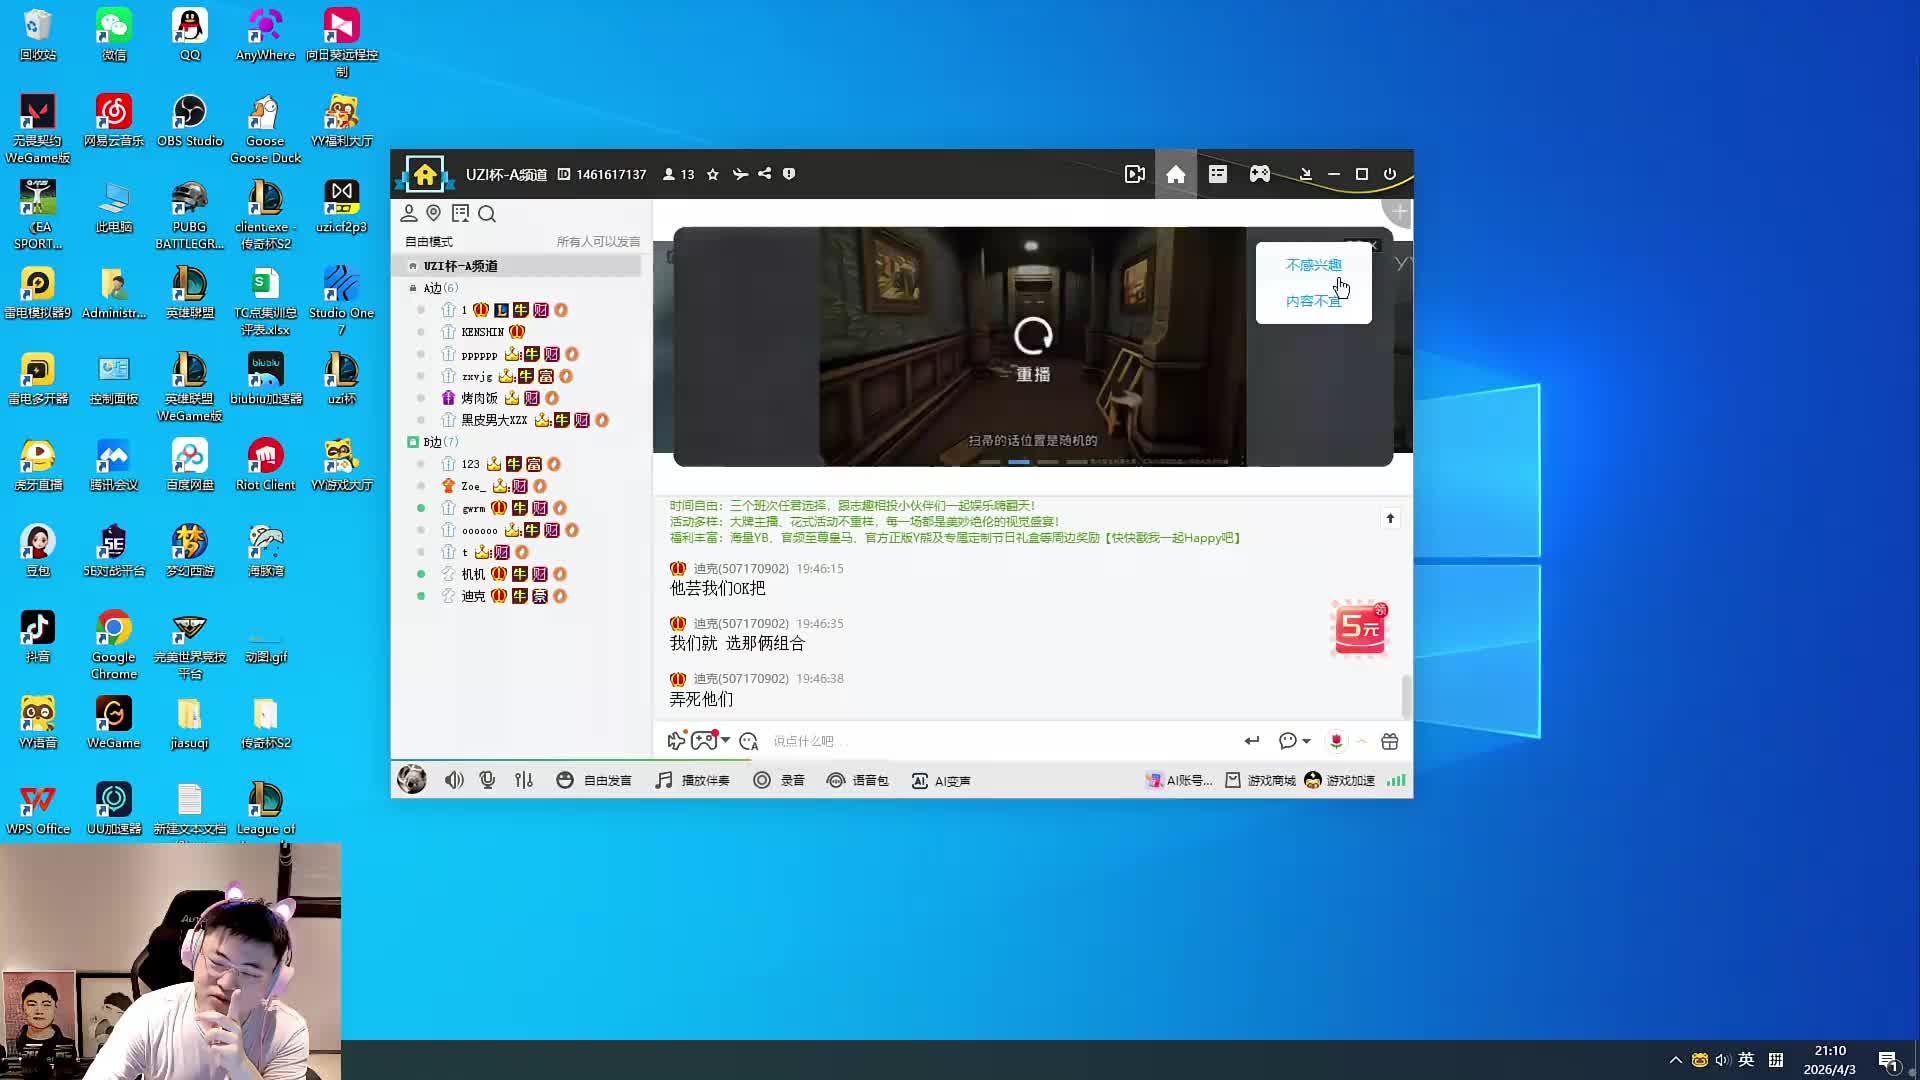
Task: Open the gift box icon in chat
Action: (1390, 741)
